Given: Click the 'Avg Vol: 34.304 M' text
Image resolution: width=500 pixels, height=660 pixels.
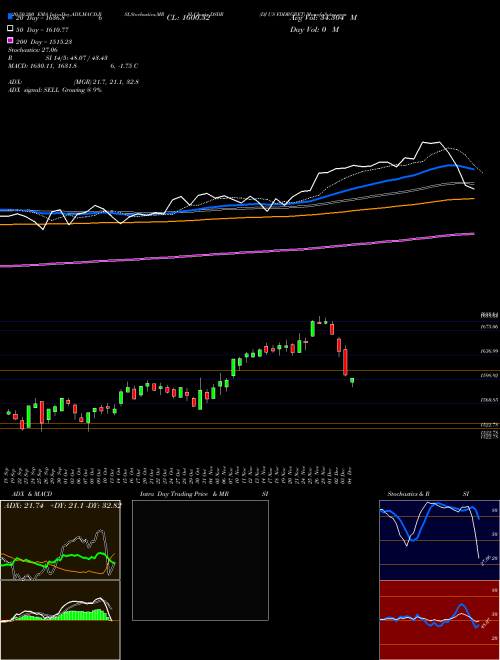Looking at the screenshot, I should click(324, 18).
